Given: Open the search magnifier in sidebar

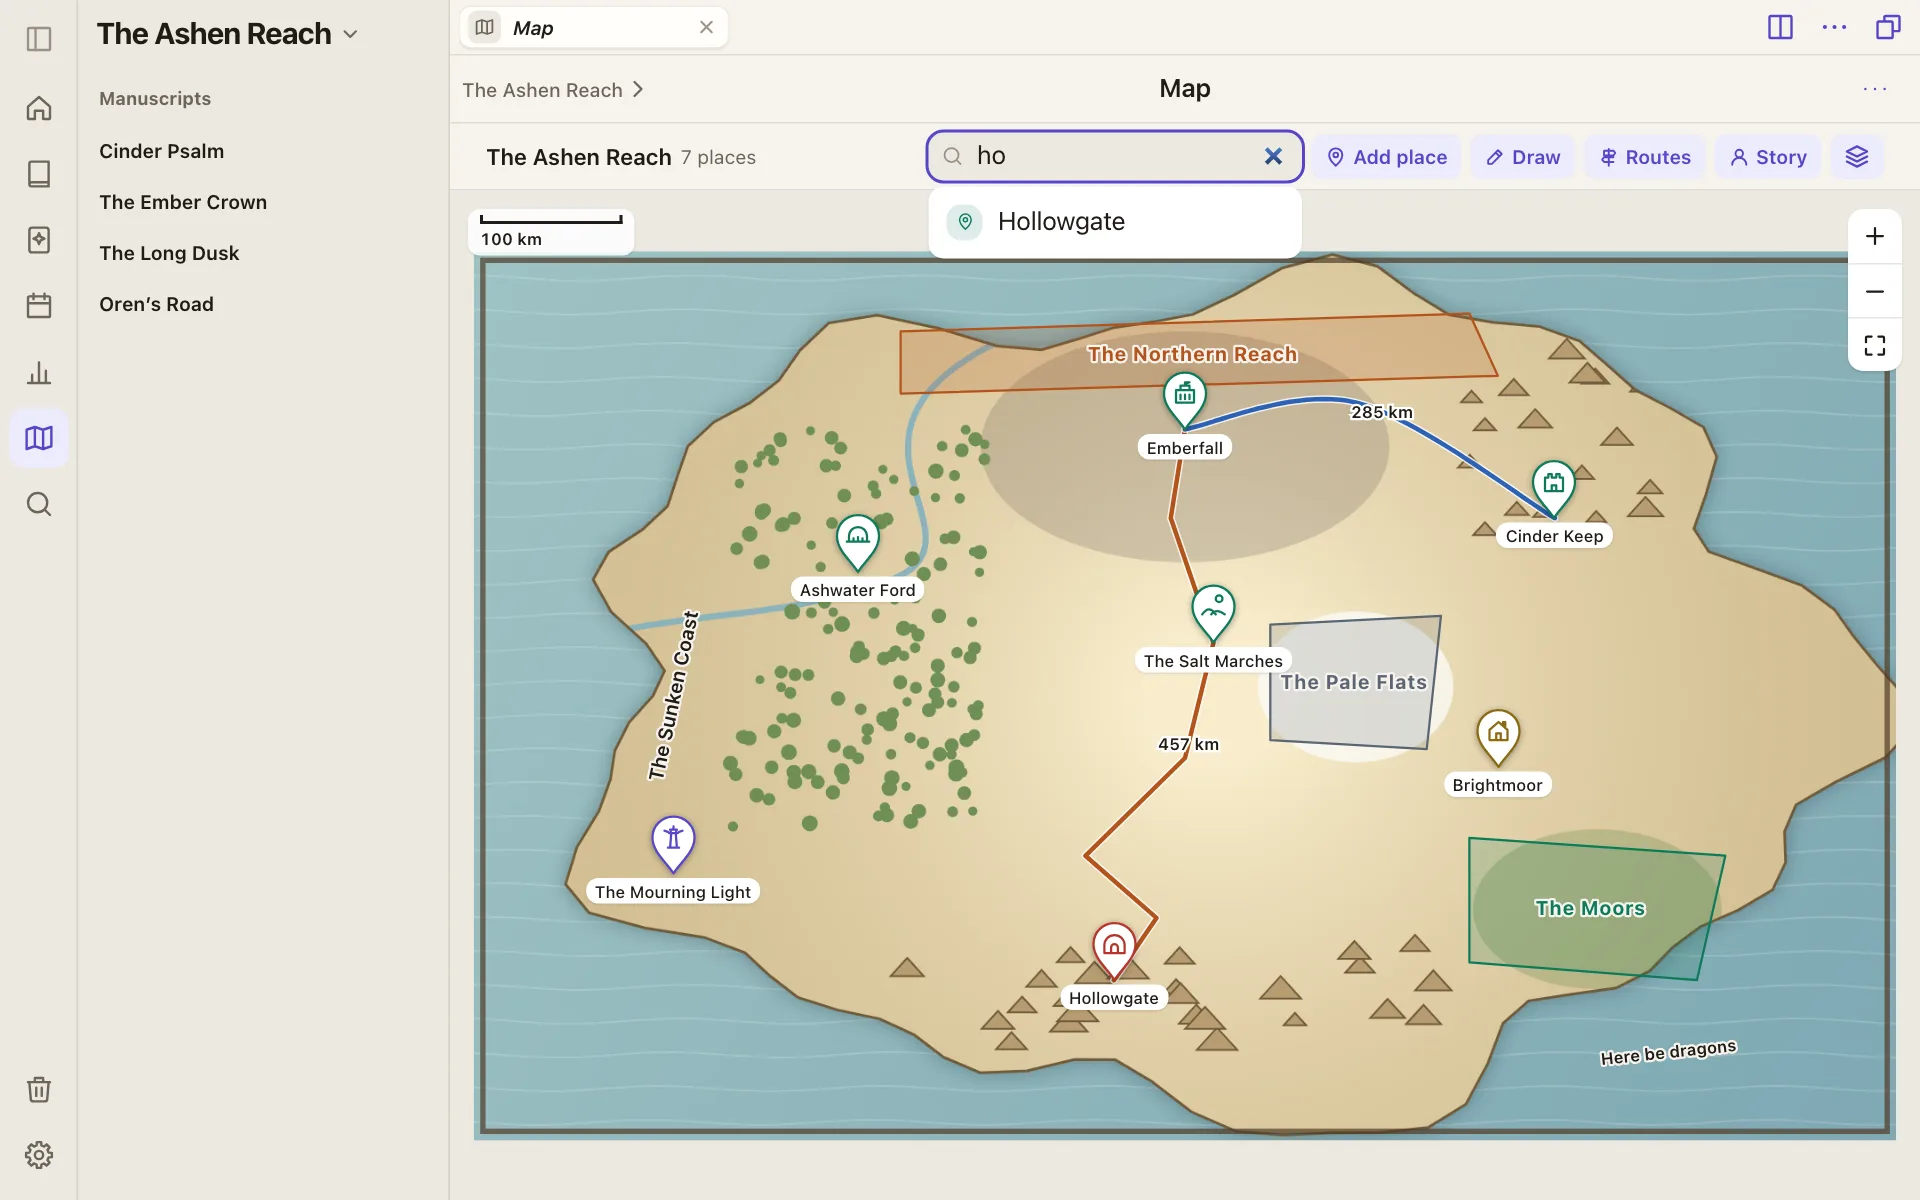Looking at the screenshot, I should (x=39, y=504).
